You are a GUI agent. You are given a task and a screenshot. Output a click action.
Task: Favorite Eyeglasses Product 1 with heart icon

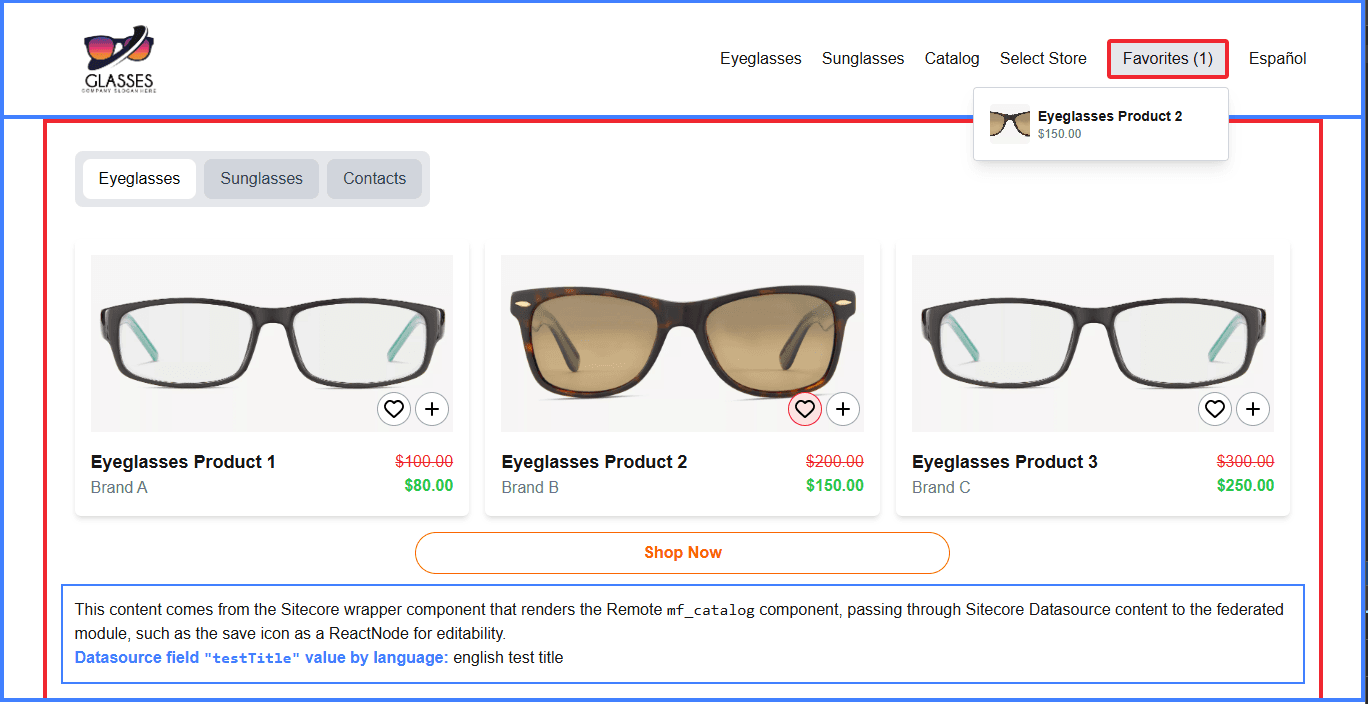pyautogui.click(x=394, y=409)
